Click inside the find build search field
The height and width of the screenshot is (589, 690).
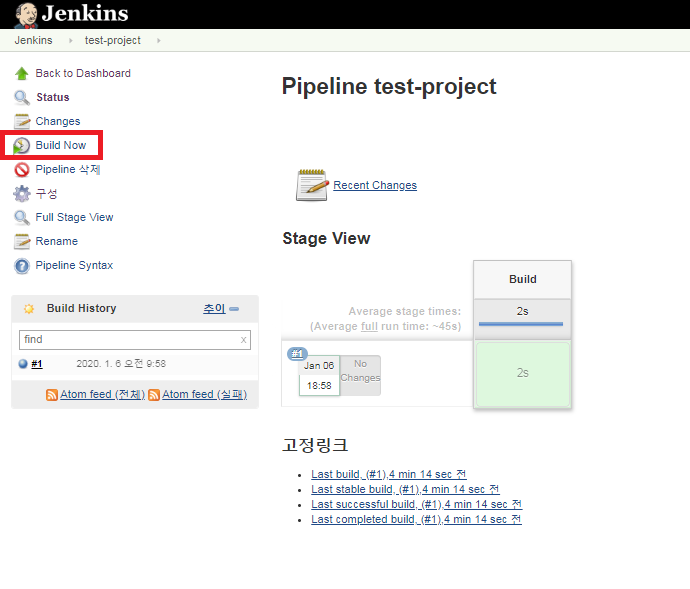135,340
